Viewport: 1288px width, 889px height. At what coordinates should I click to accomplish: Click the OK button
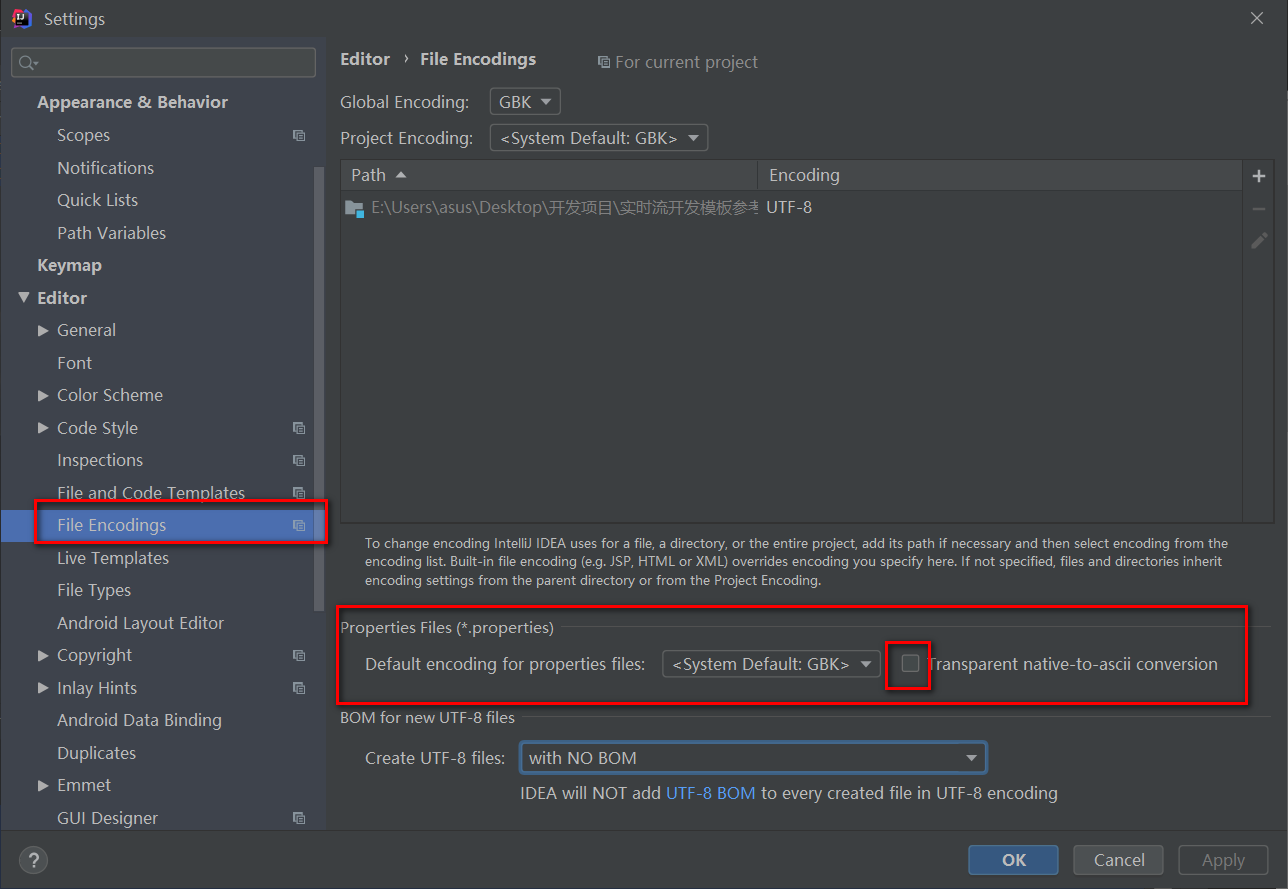(1013, 860)
